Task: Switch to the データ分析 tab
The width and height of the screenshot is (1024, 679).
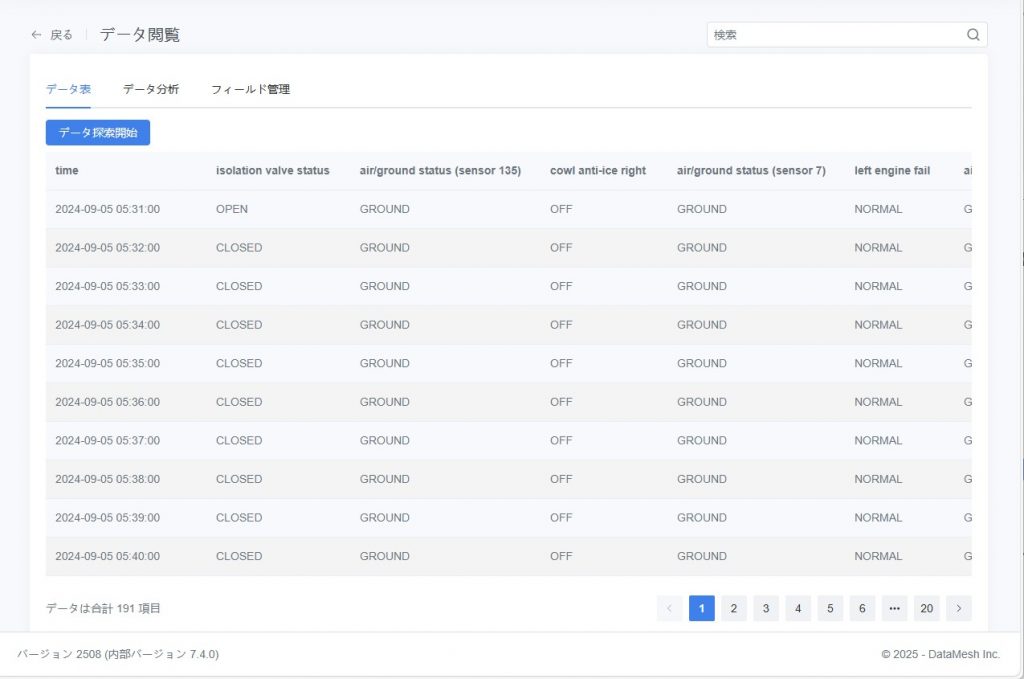Action: [151, 89]
